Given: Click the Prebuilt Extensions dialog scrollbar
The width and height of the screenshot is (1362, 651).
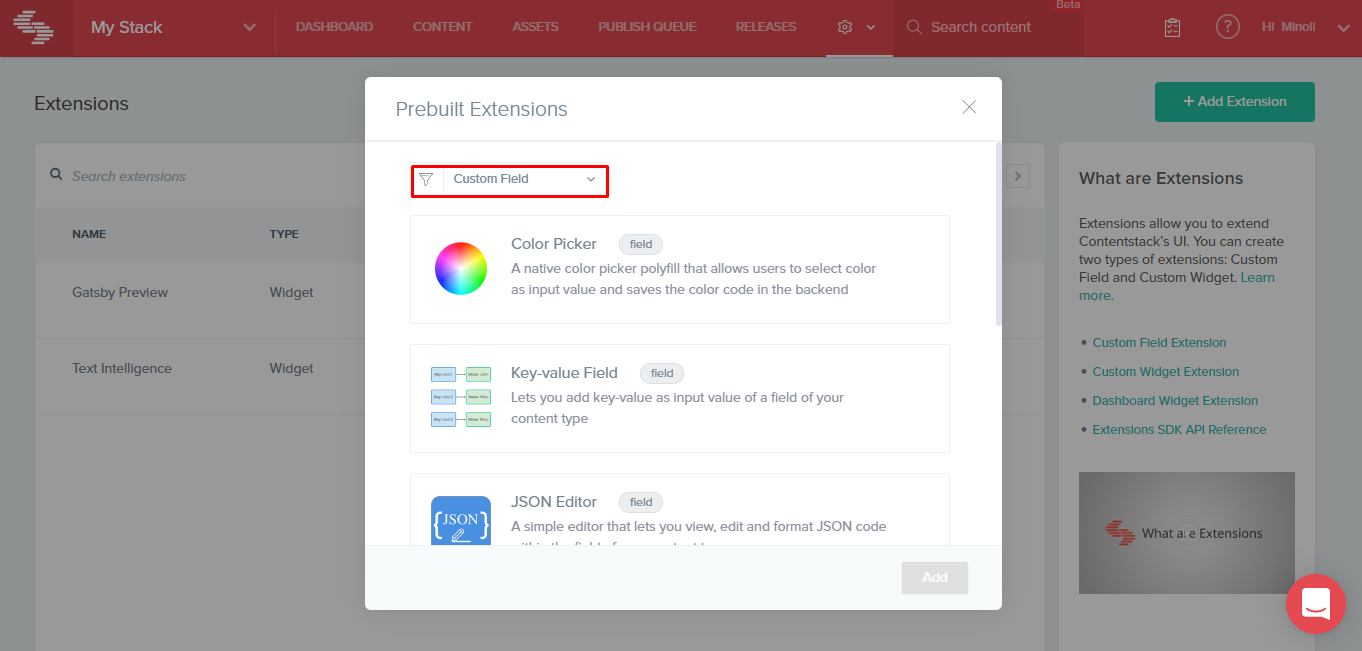Looking at the screenshot, I should pyautogui.click(x=998, y=234).
